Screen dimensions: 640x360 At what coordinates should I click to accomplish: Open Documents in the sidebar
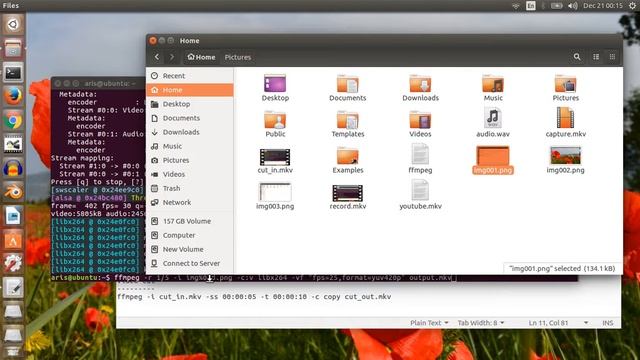click(x=190, y=118)
